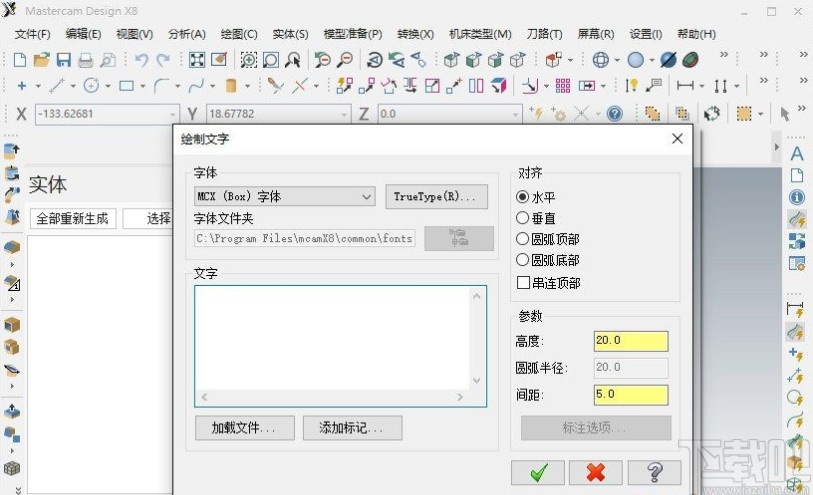Image resolution: width=813 pixels, height=495 pixels.
Task: Save using the floppy disk icon
Action: tap(63, 60)
